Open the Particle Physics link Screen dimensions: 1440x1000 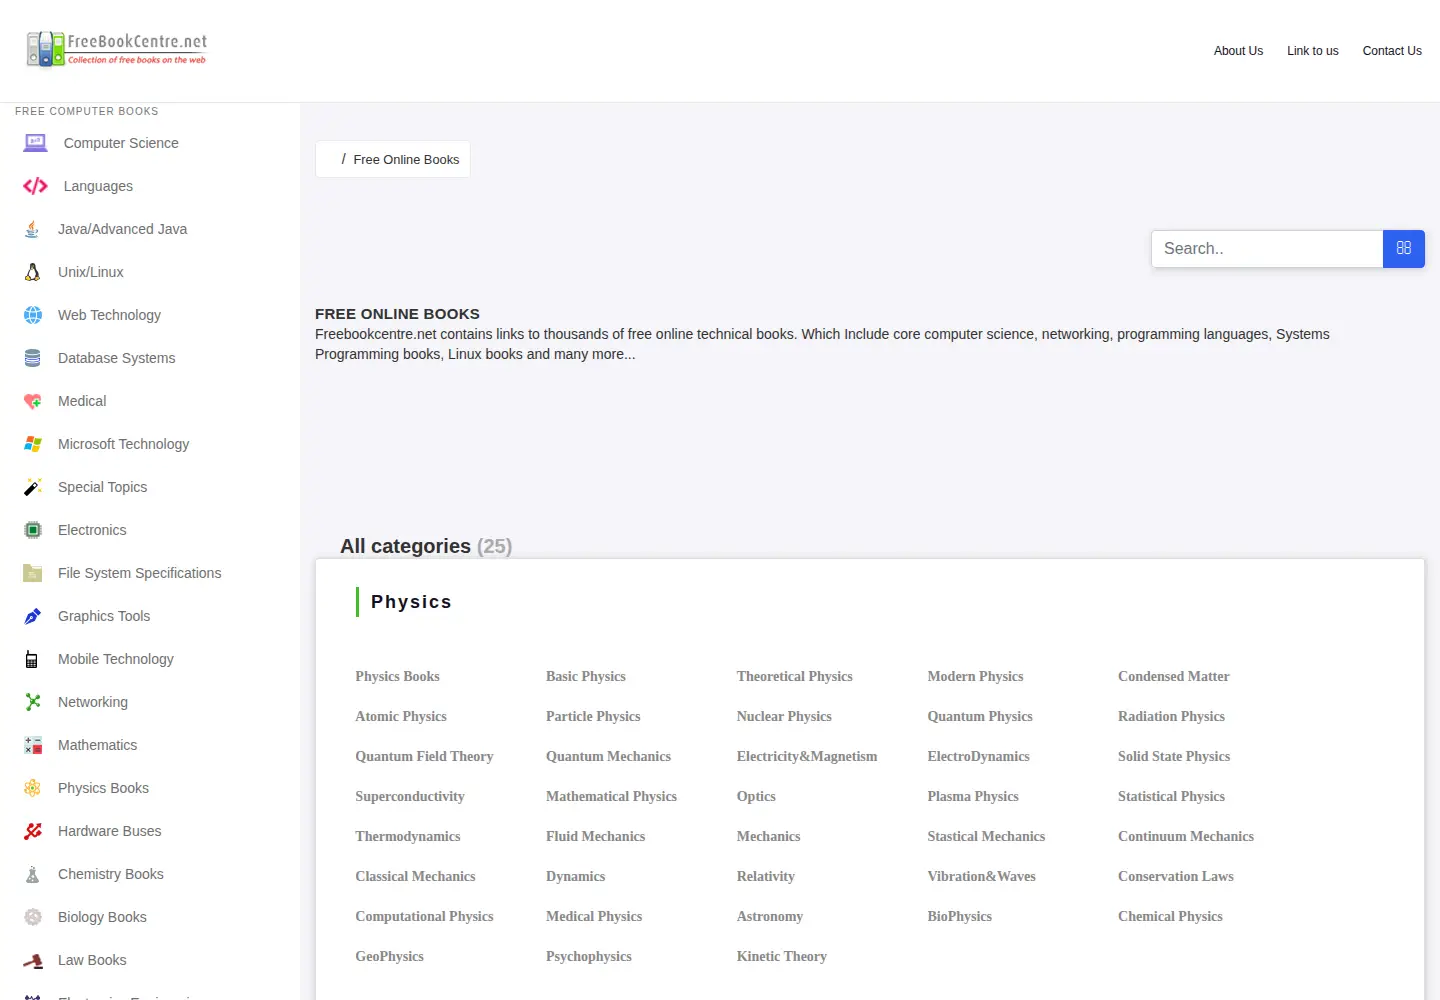(x=593, y=716)
